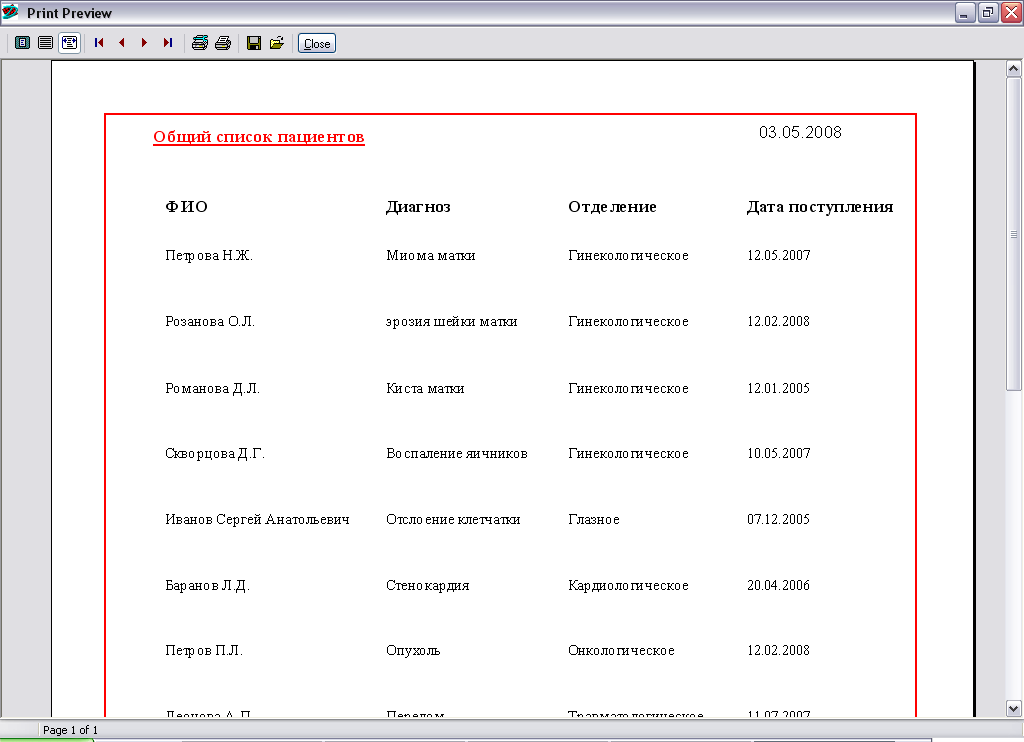Restore down the Print Preview window
Viewport: 1024px width, 742px height.
988,12
